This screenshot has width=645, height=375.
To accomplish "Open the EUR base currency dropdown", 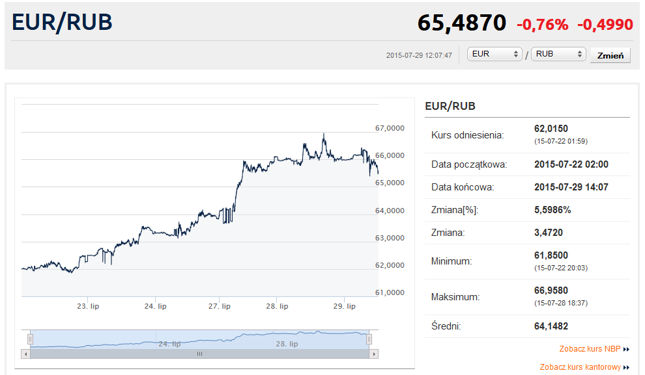I will (494, 54).
